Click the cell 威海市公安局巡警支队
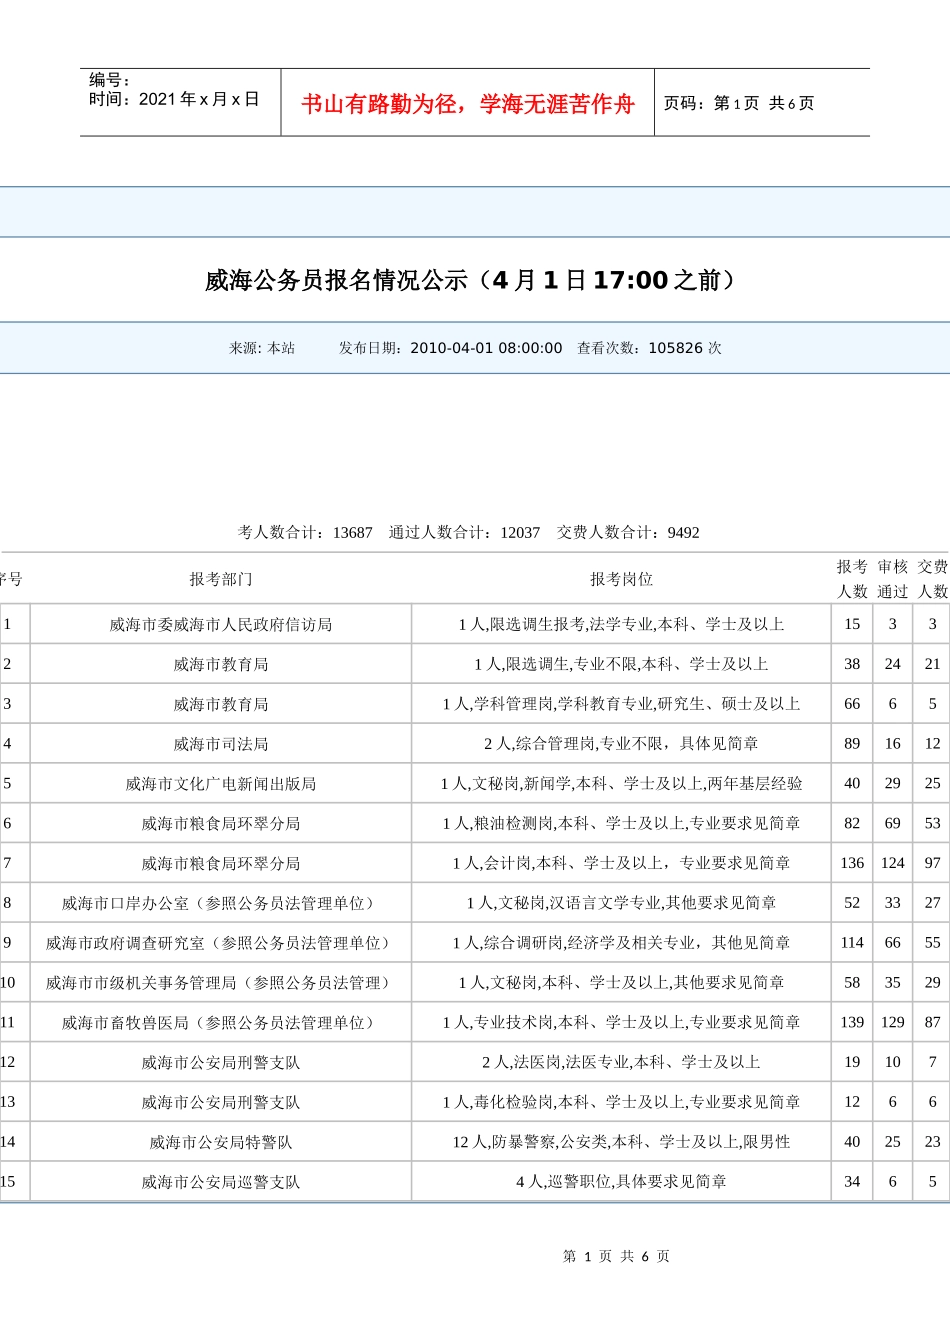 [221, 1182]
